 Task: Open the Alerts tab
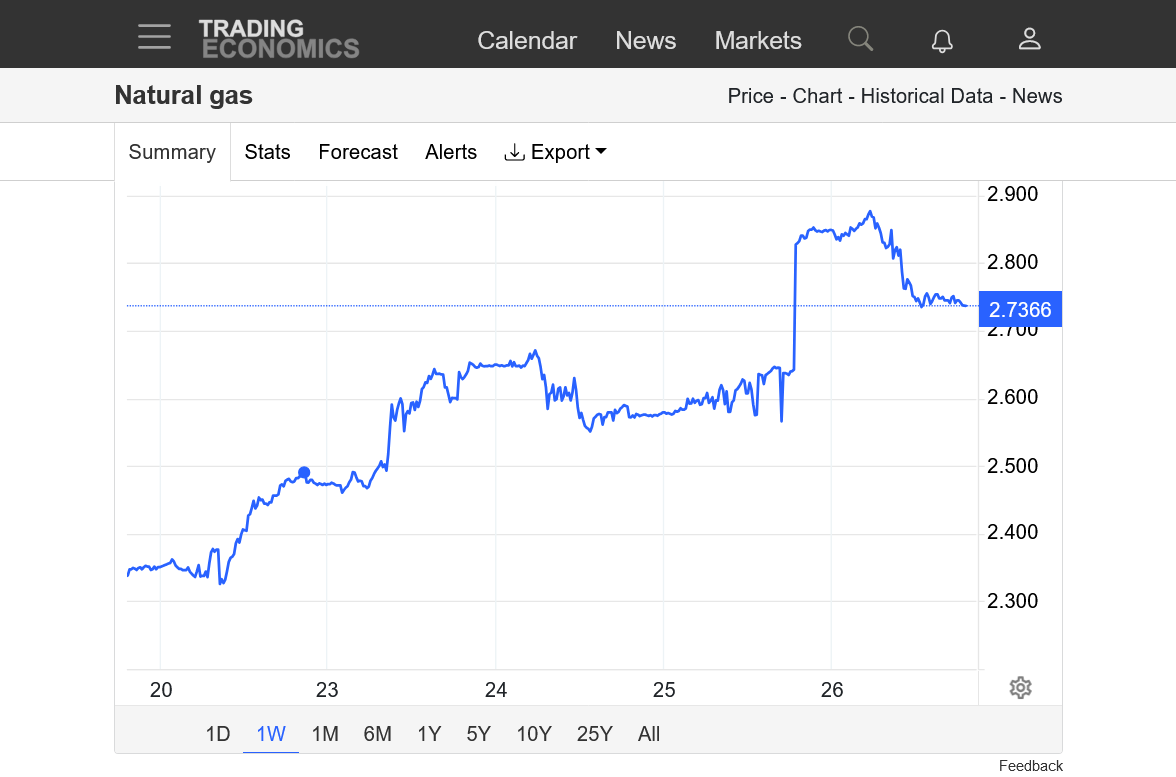[x=451, y=152]
